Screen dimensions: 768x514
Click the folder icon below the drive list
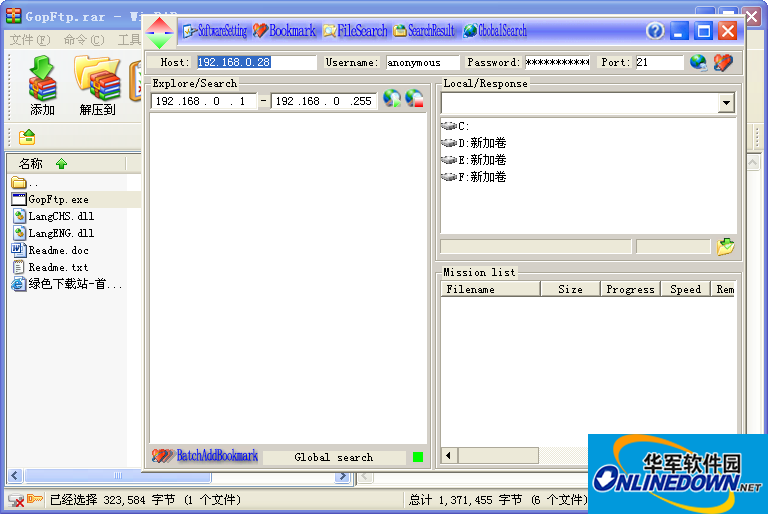pyautogui.click(x=725, y=246)
